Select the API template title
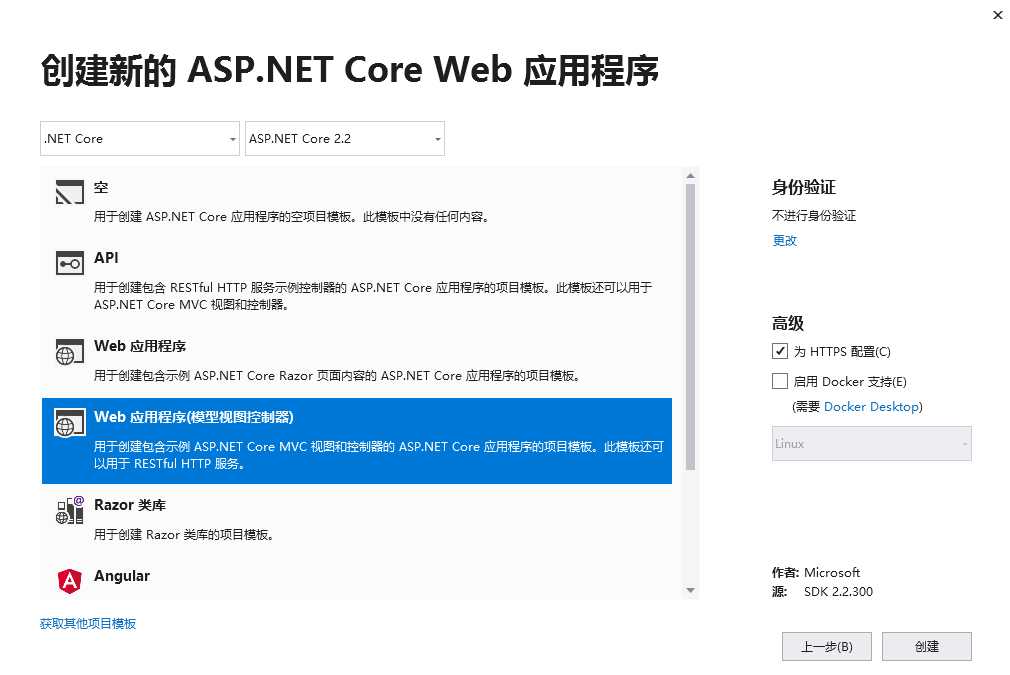This screenshot has width=1010, height=675. pyautogui.click(x=106, y=258)
